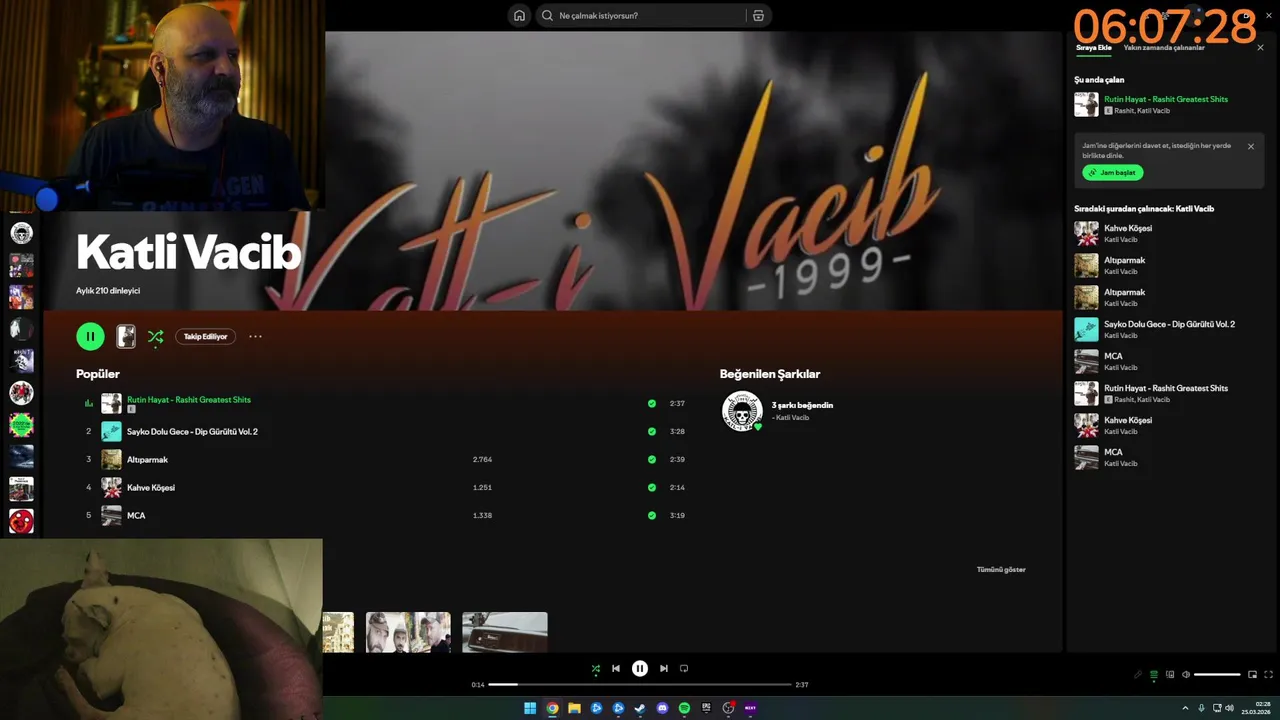Mute volume with the speaker icon
Viewport: 1280px width, 720px height.
point(1186,675)
